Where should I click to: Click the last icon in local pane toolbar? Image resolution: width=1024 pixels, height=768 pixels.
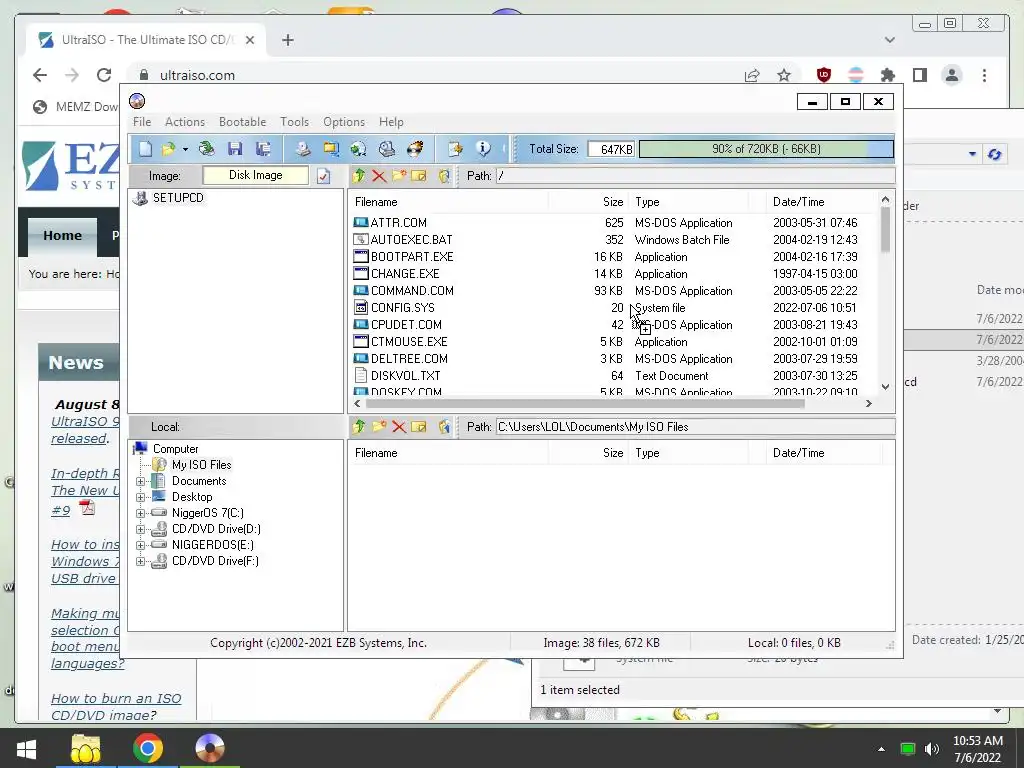(x=444, y=427)
